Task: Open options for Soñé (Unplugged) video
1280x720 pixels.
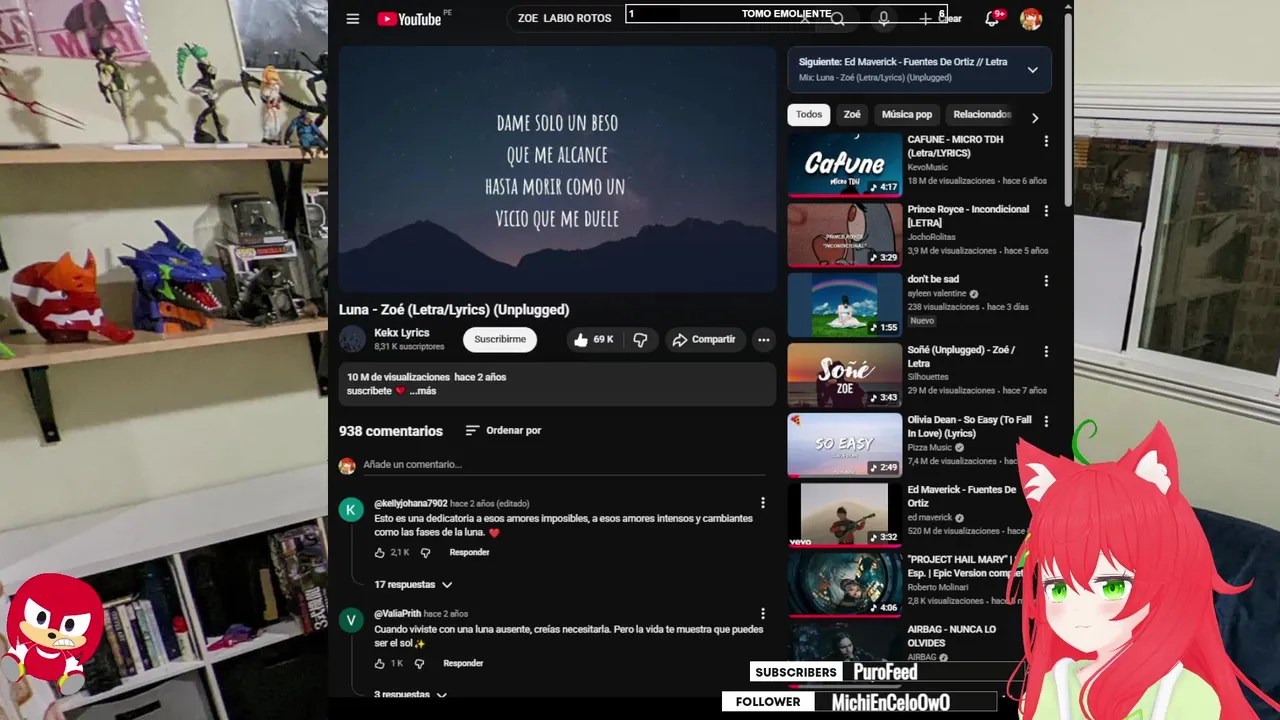Action: tap(1046, 351)
